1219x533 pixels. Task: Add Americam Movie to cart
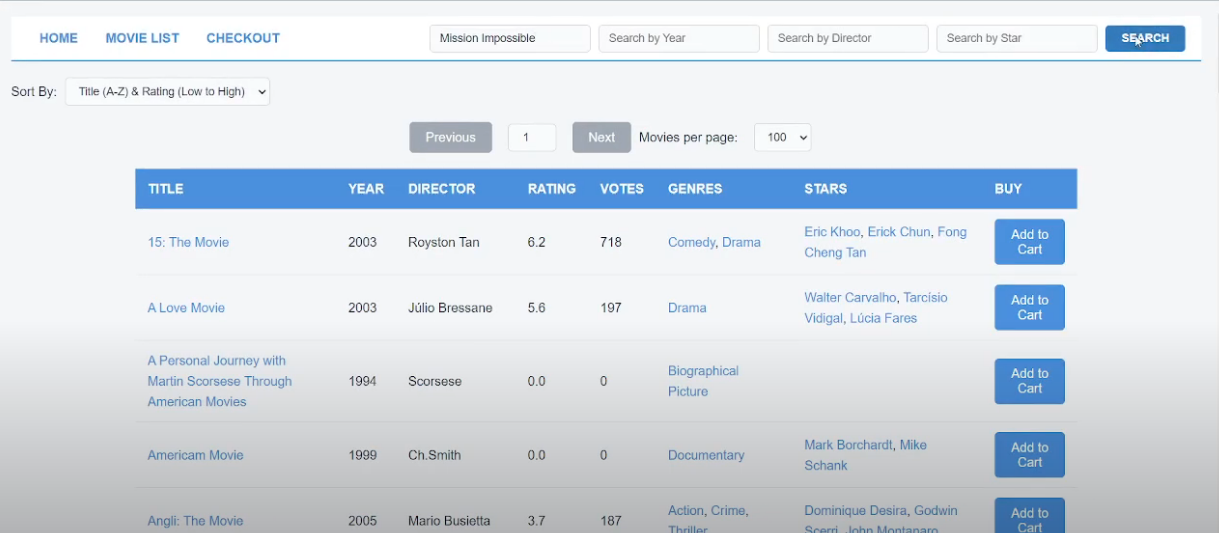(x=1029, y=455)
